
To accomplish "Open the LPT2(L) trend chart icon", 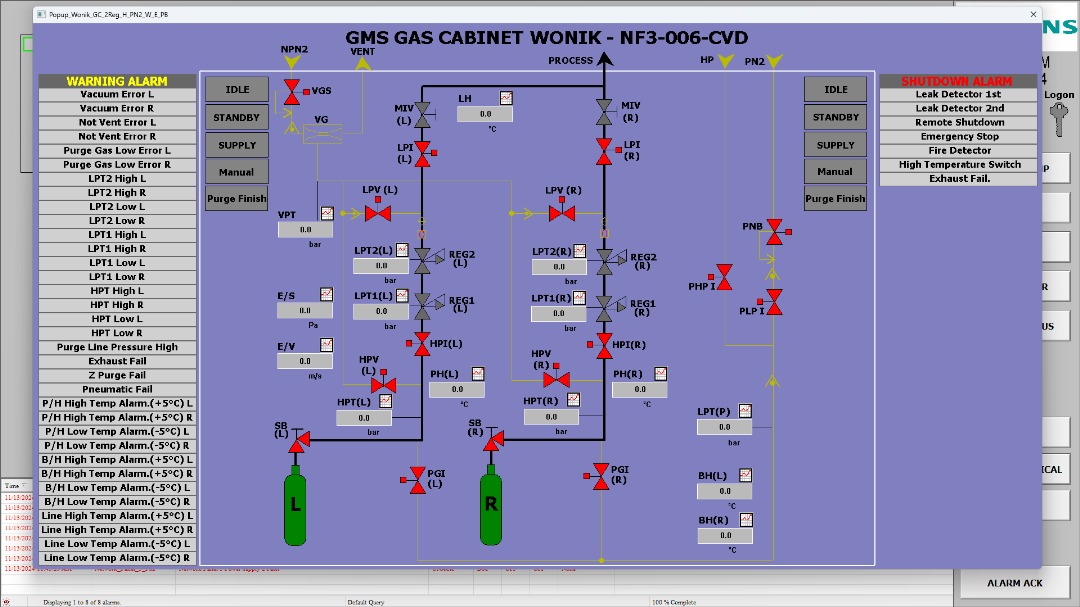I will click(402, 249).
